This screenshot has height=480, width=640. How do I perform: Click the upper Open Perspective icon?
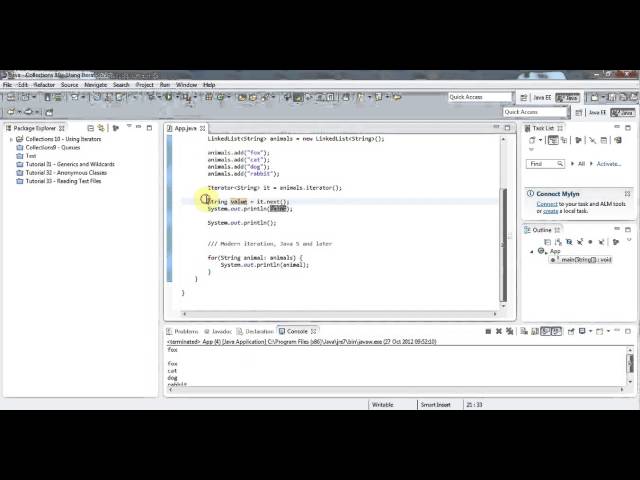[x=523, y=98]
